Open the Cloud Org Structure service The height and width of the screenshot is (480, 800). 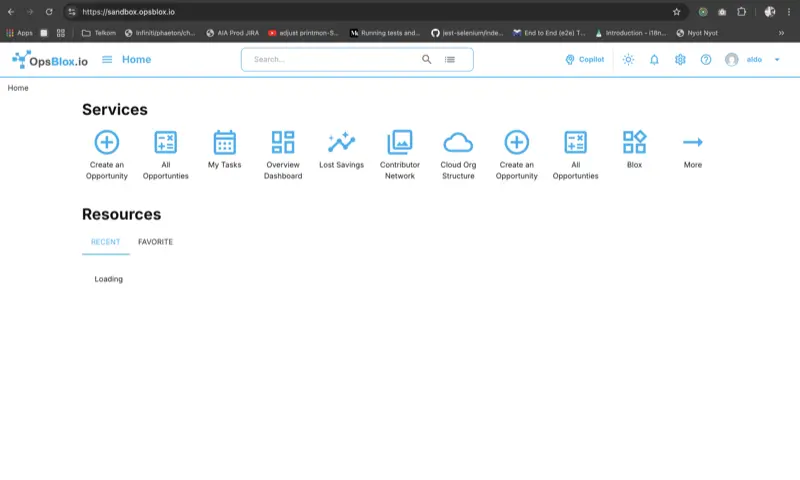pos(458,155)
